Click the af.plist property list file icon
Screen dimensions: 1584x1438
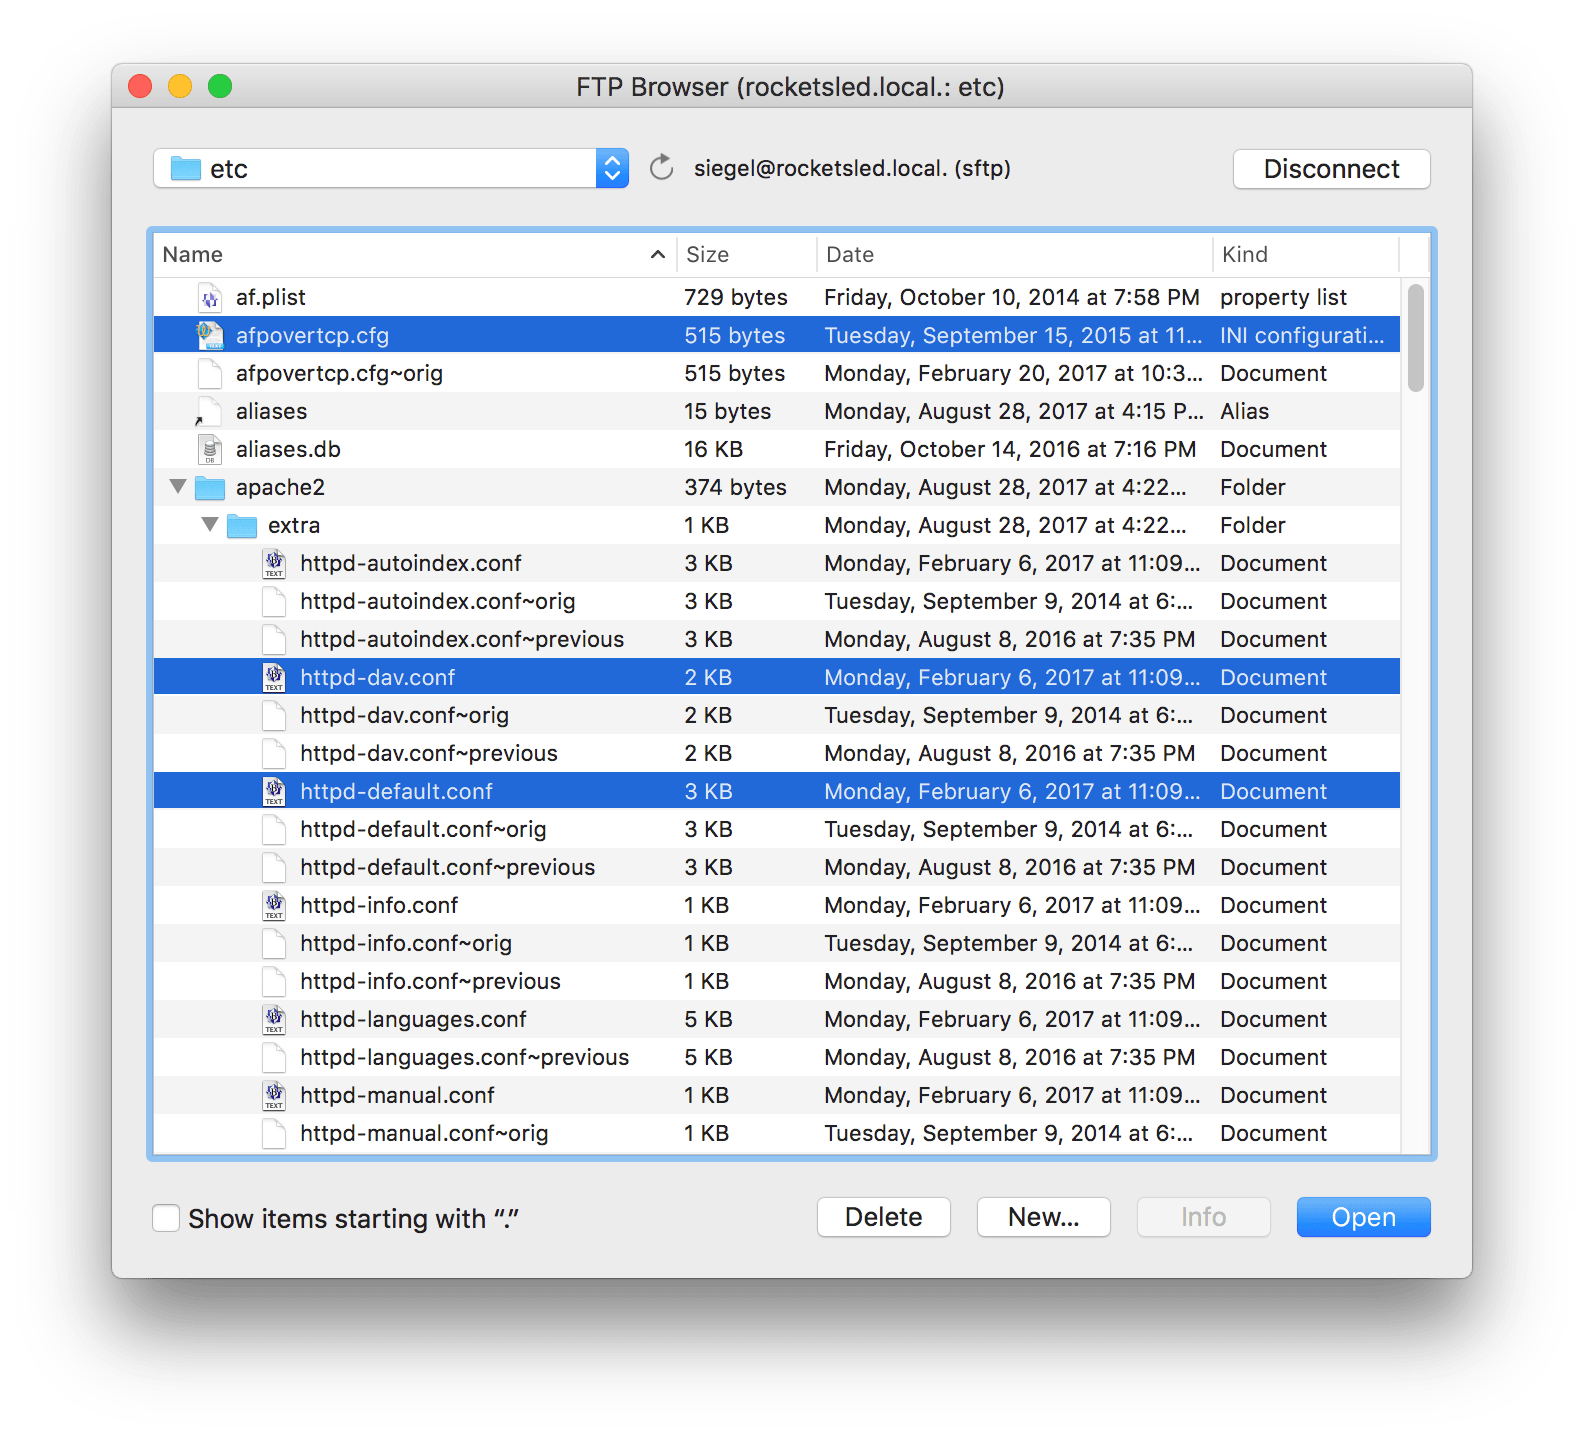pos(210,298)
